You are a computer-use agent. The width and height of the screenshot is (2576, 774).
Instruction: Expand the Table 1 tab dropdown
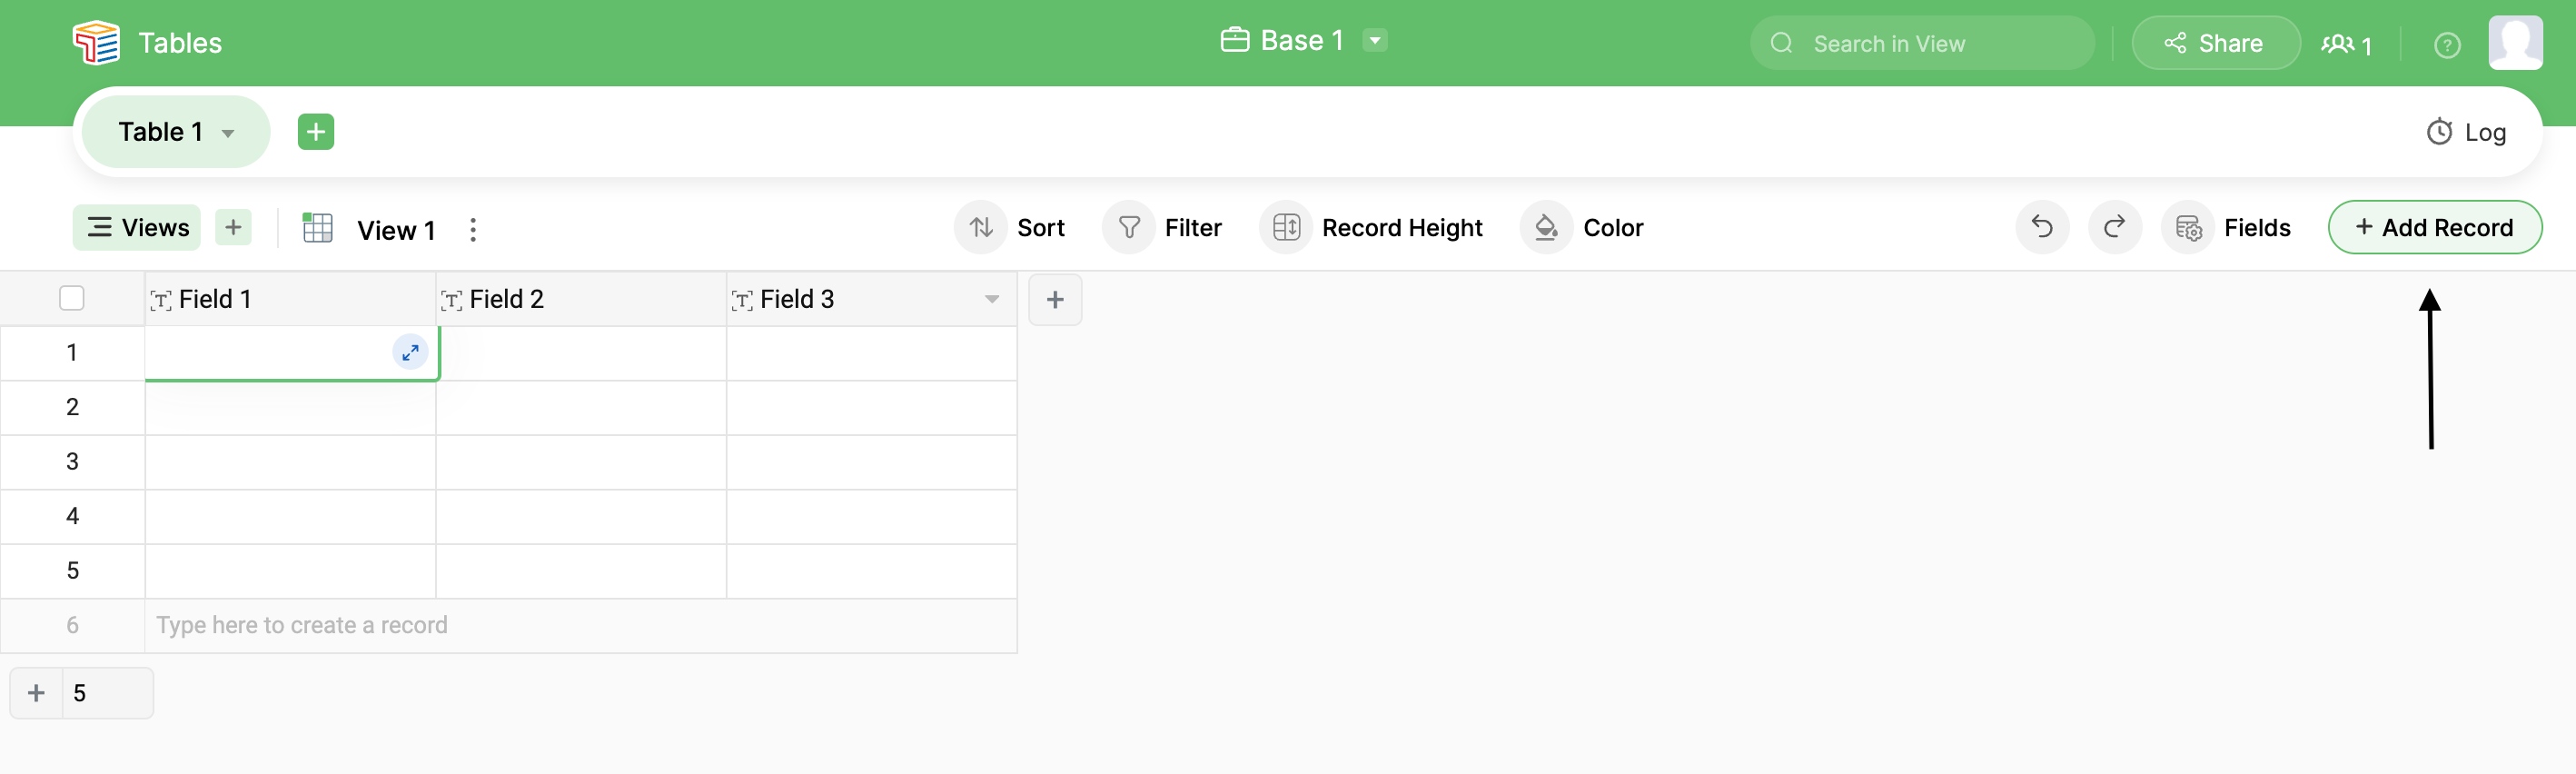pos(228,133)
